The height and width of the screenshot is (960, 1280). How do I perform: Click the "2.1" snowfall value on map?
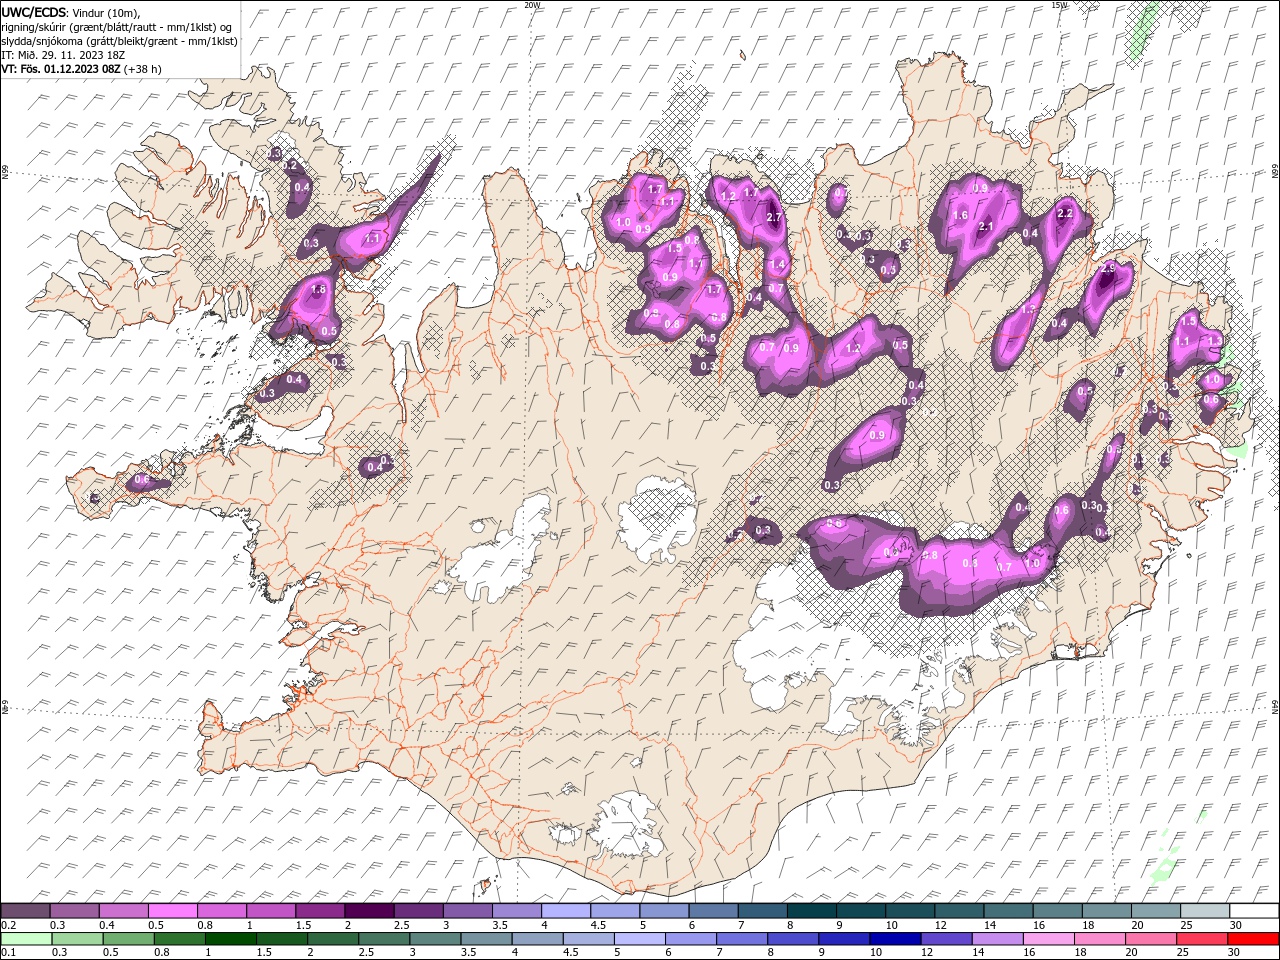pyautogui.click(x=985, y=227)
